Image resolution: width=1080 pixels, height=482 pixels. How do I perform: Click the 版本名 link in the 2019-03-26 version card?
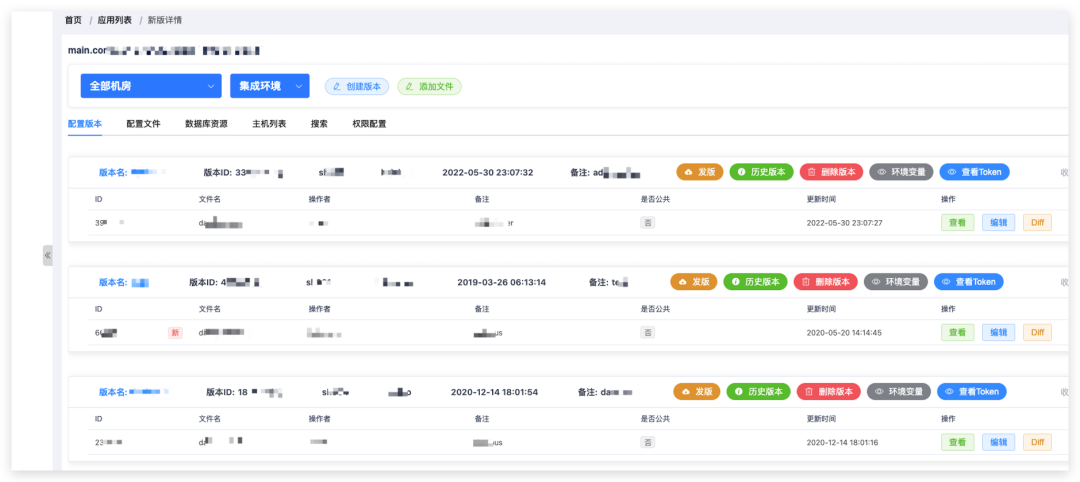pos(124,282)
